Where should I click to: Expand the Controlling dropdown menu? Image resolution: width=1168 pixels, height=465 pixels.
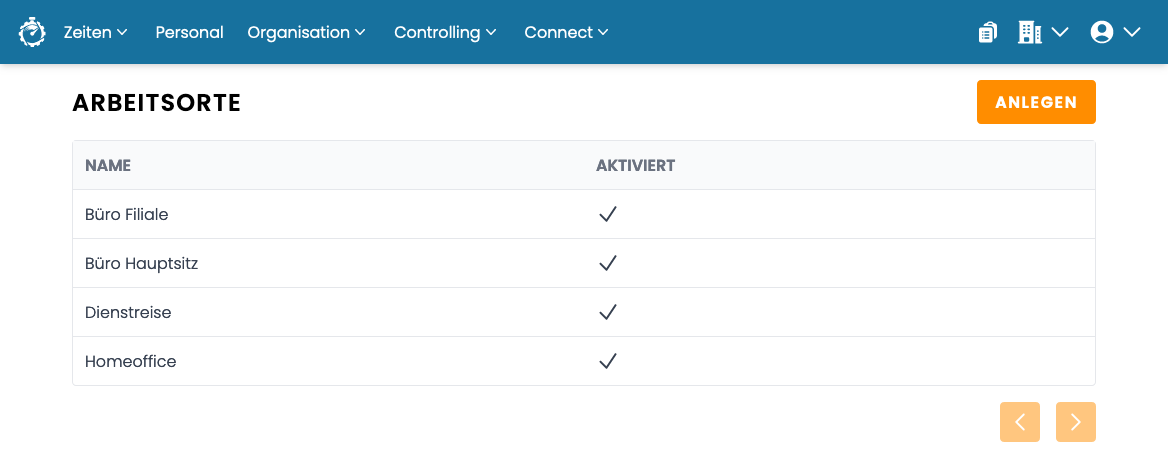[445, 32]
